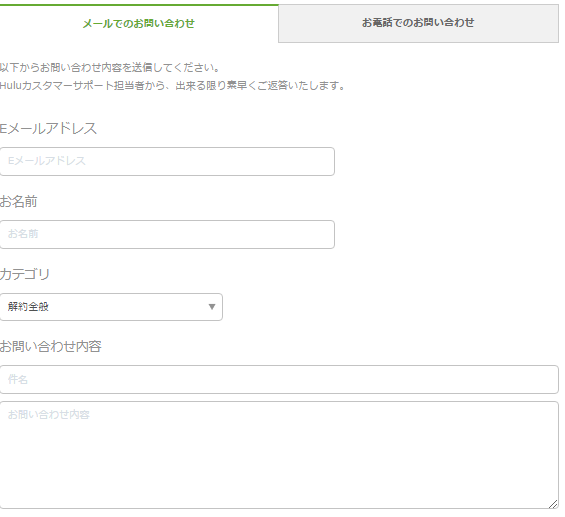
Task: Open the お電話でのお問い合わせ tab
Action: 418,23
